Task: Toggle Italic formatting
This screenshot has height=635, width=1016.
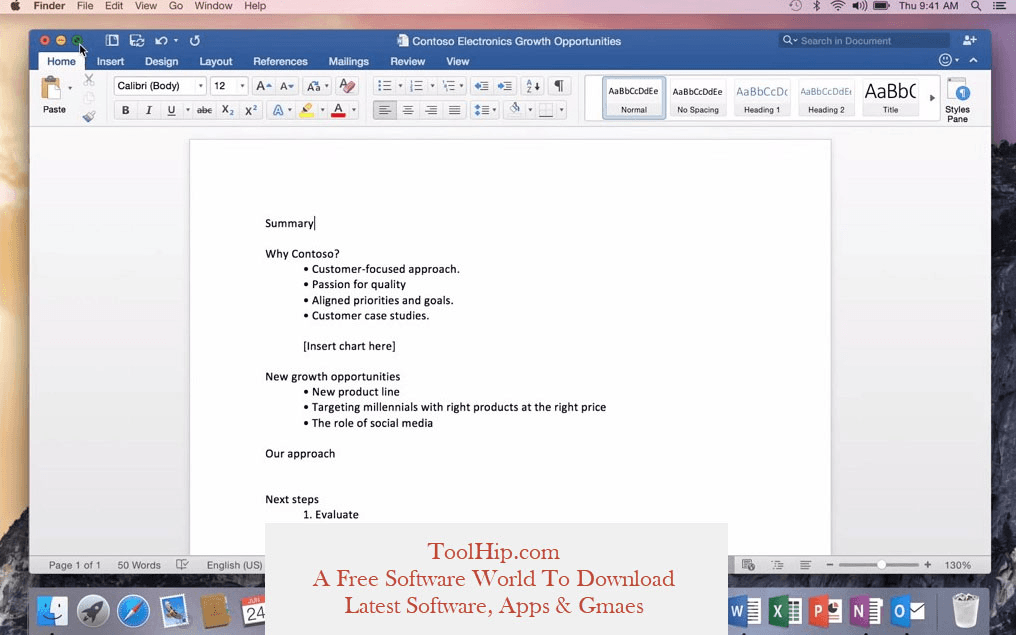Action: pyautogui.click(x=149, y=110)
